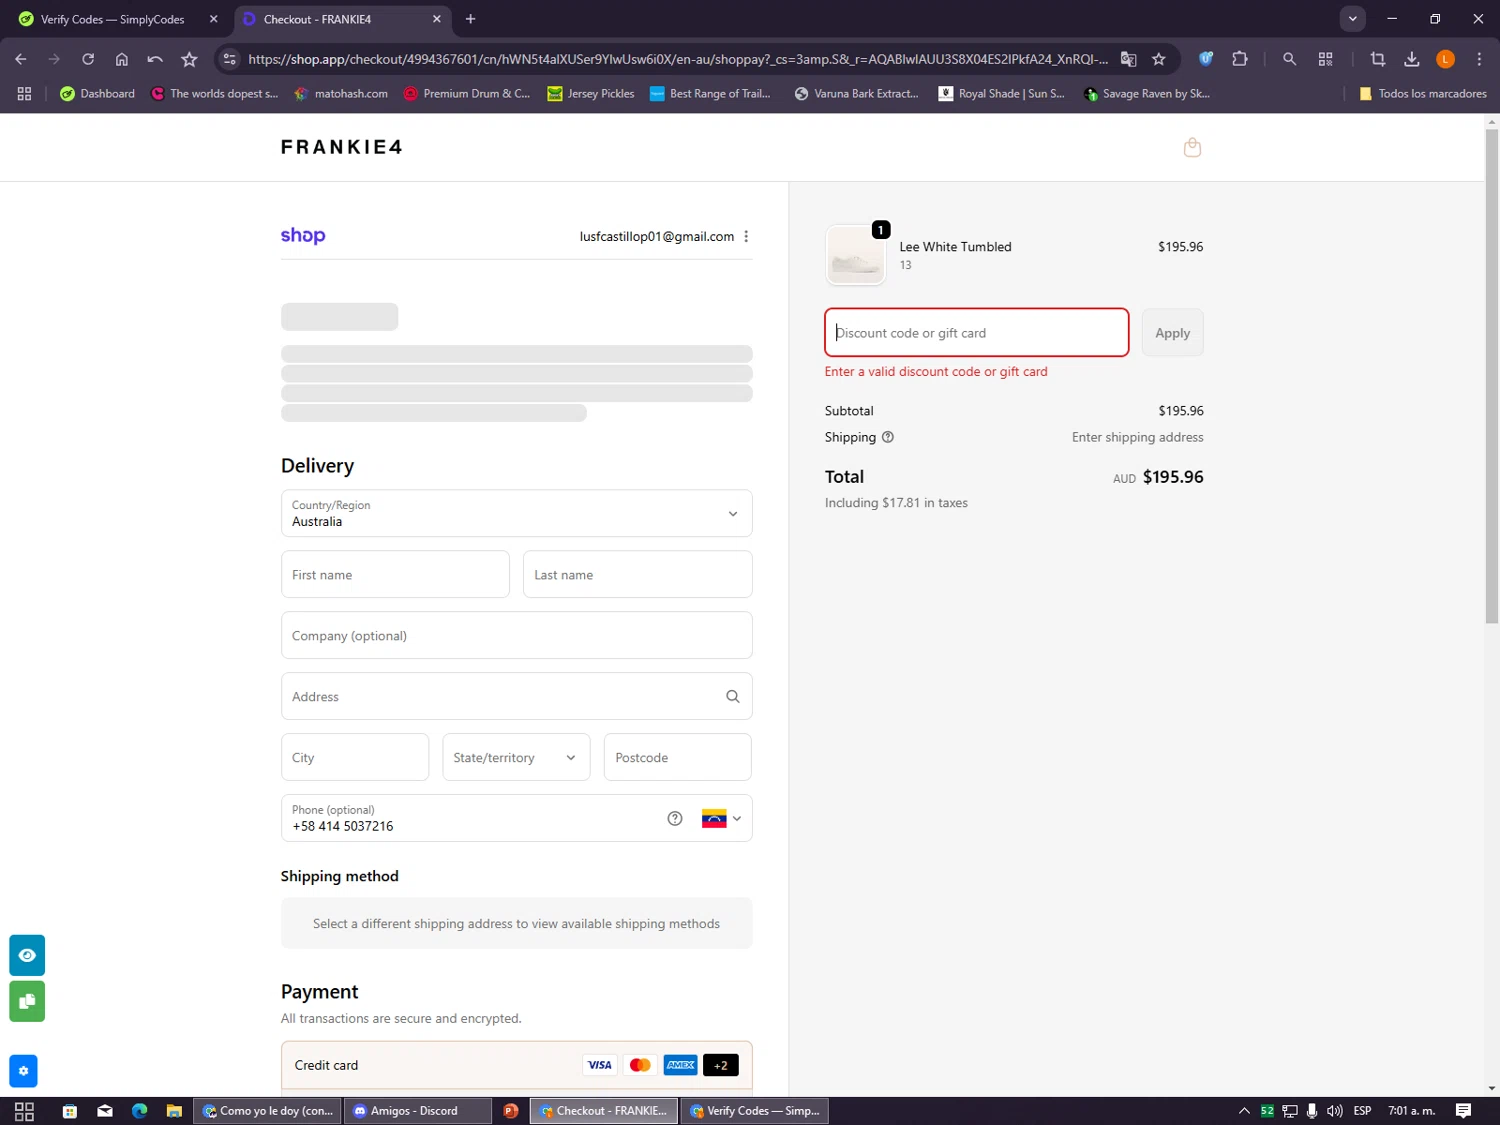Open a new browser tab
The image size is (1500, 1125).
(471, 19)
